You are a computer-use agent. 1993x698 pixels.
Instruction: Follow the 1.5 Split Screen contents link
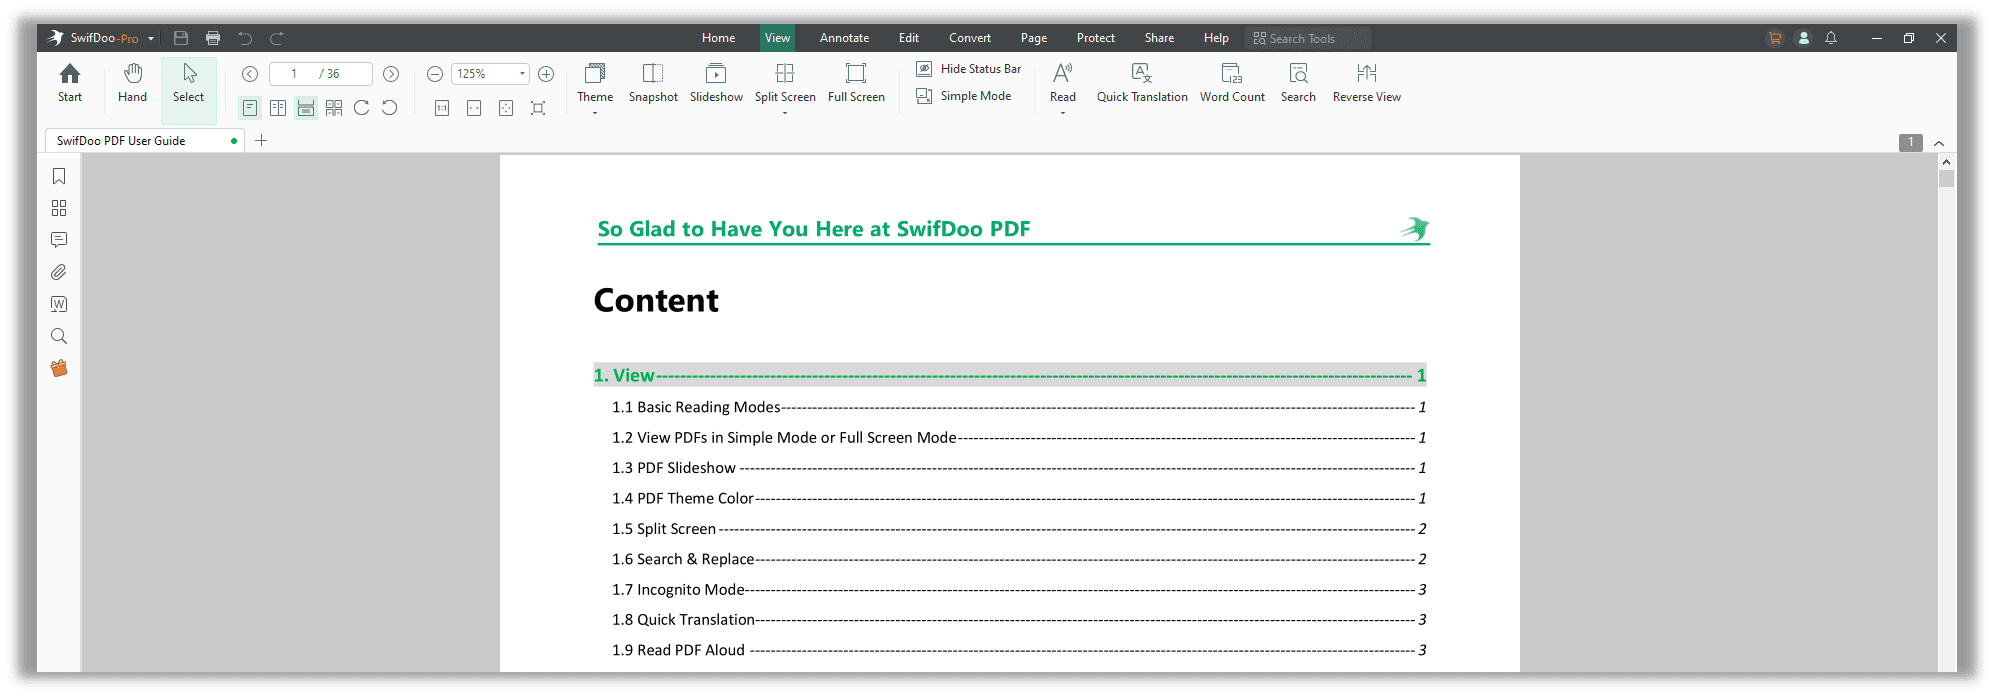point(1019,529)
